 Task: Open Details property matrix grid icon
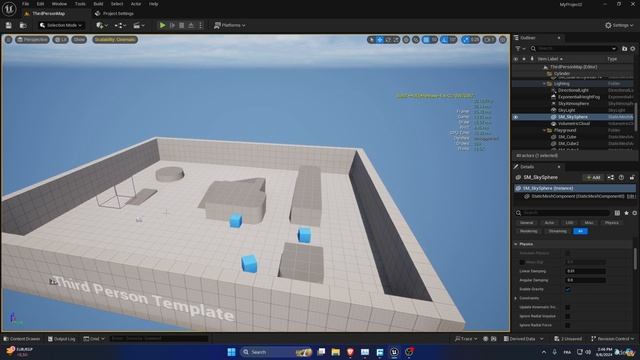(617, 213)
